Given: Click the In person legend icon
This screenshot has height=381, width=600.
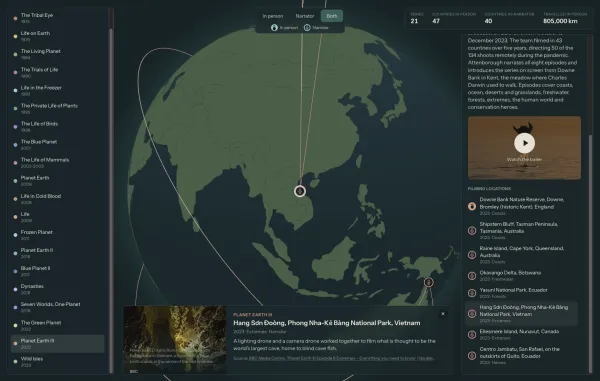Looking at the screenshot, I should pyautogui.click(x=274, y=28).
